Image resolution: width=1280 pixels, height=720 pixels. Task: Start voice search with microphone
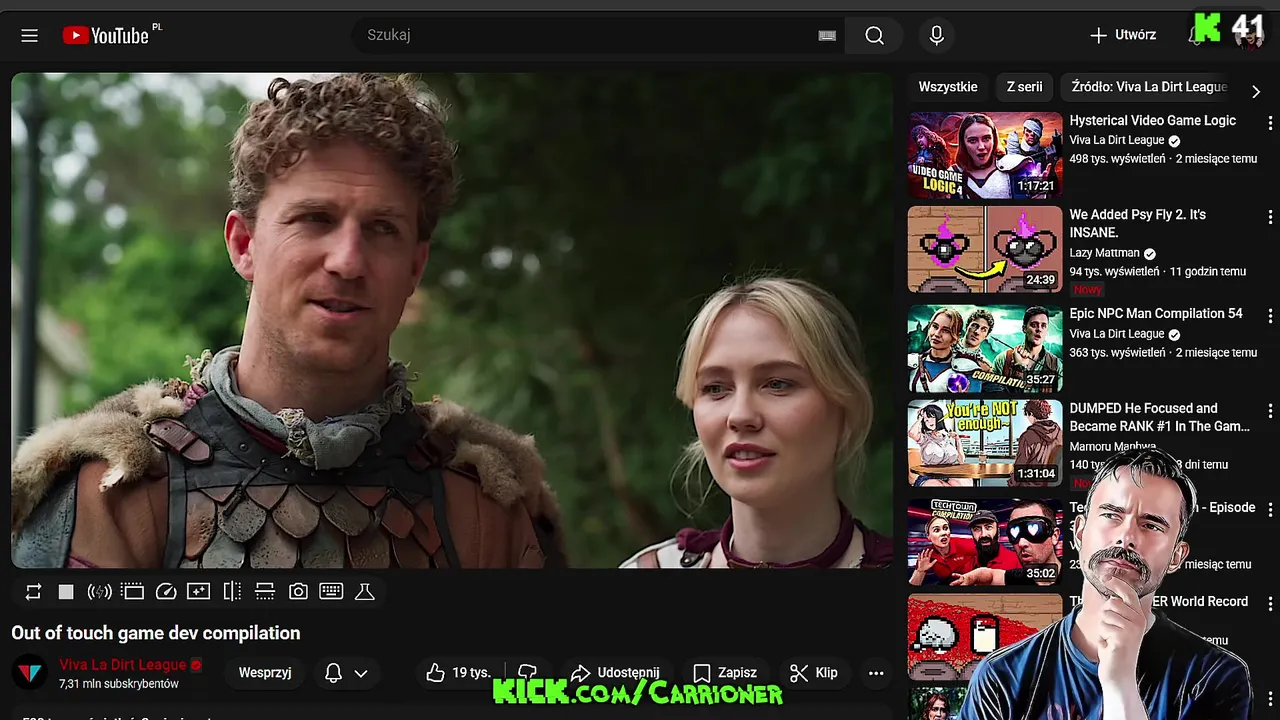(x=936, y=35)
